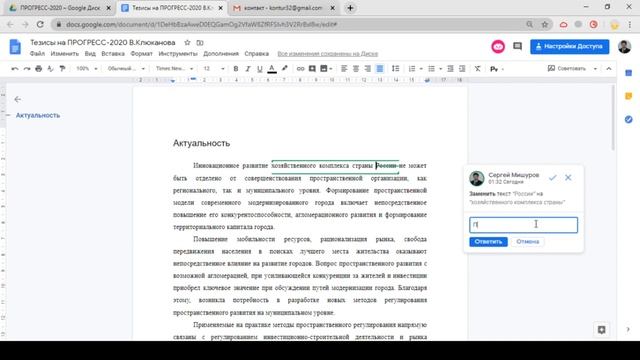Open the Справка menu

(x=256, y=53)
